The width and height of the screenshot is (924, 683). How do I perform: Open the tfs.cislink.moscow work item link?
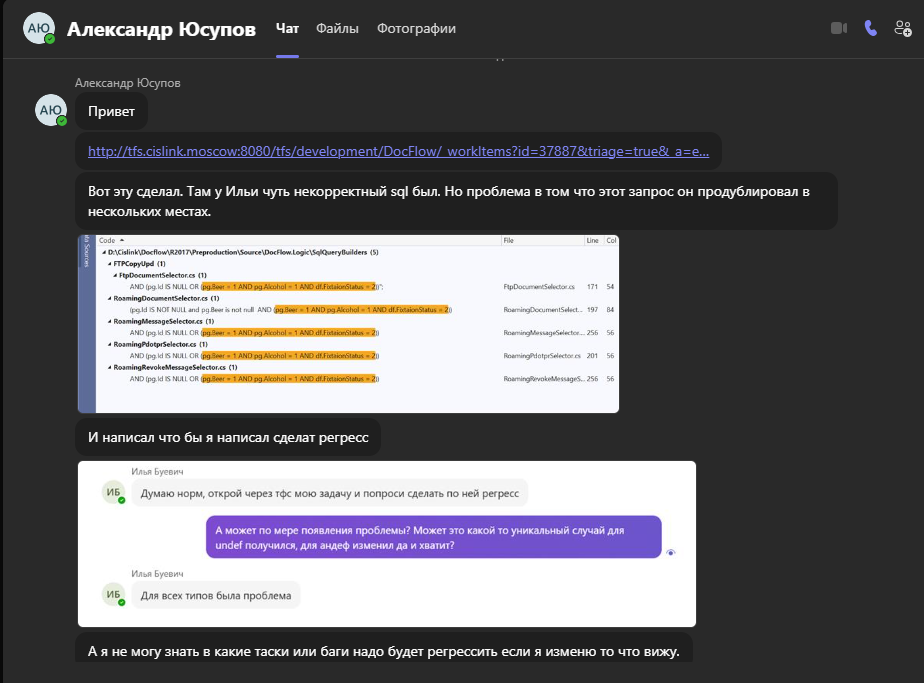[x=398, y=152]
